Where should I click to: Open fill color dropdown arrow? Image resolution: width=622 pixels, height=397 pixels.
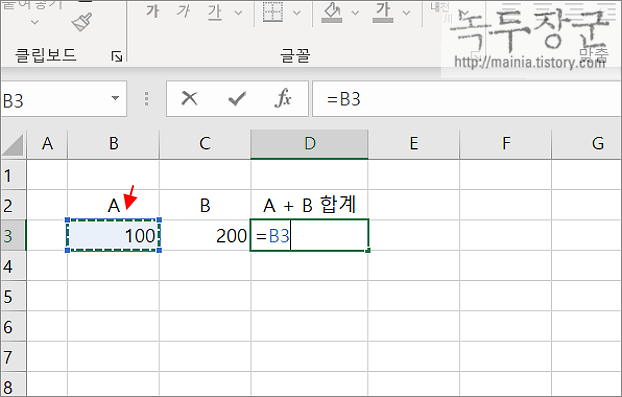(x=355, y=13)
